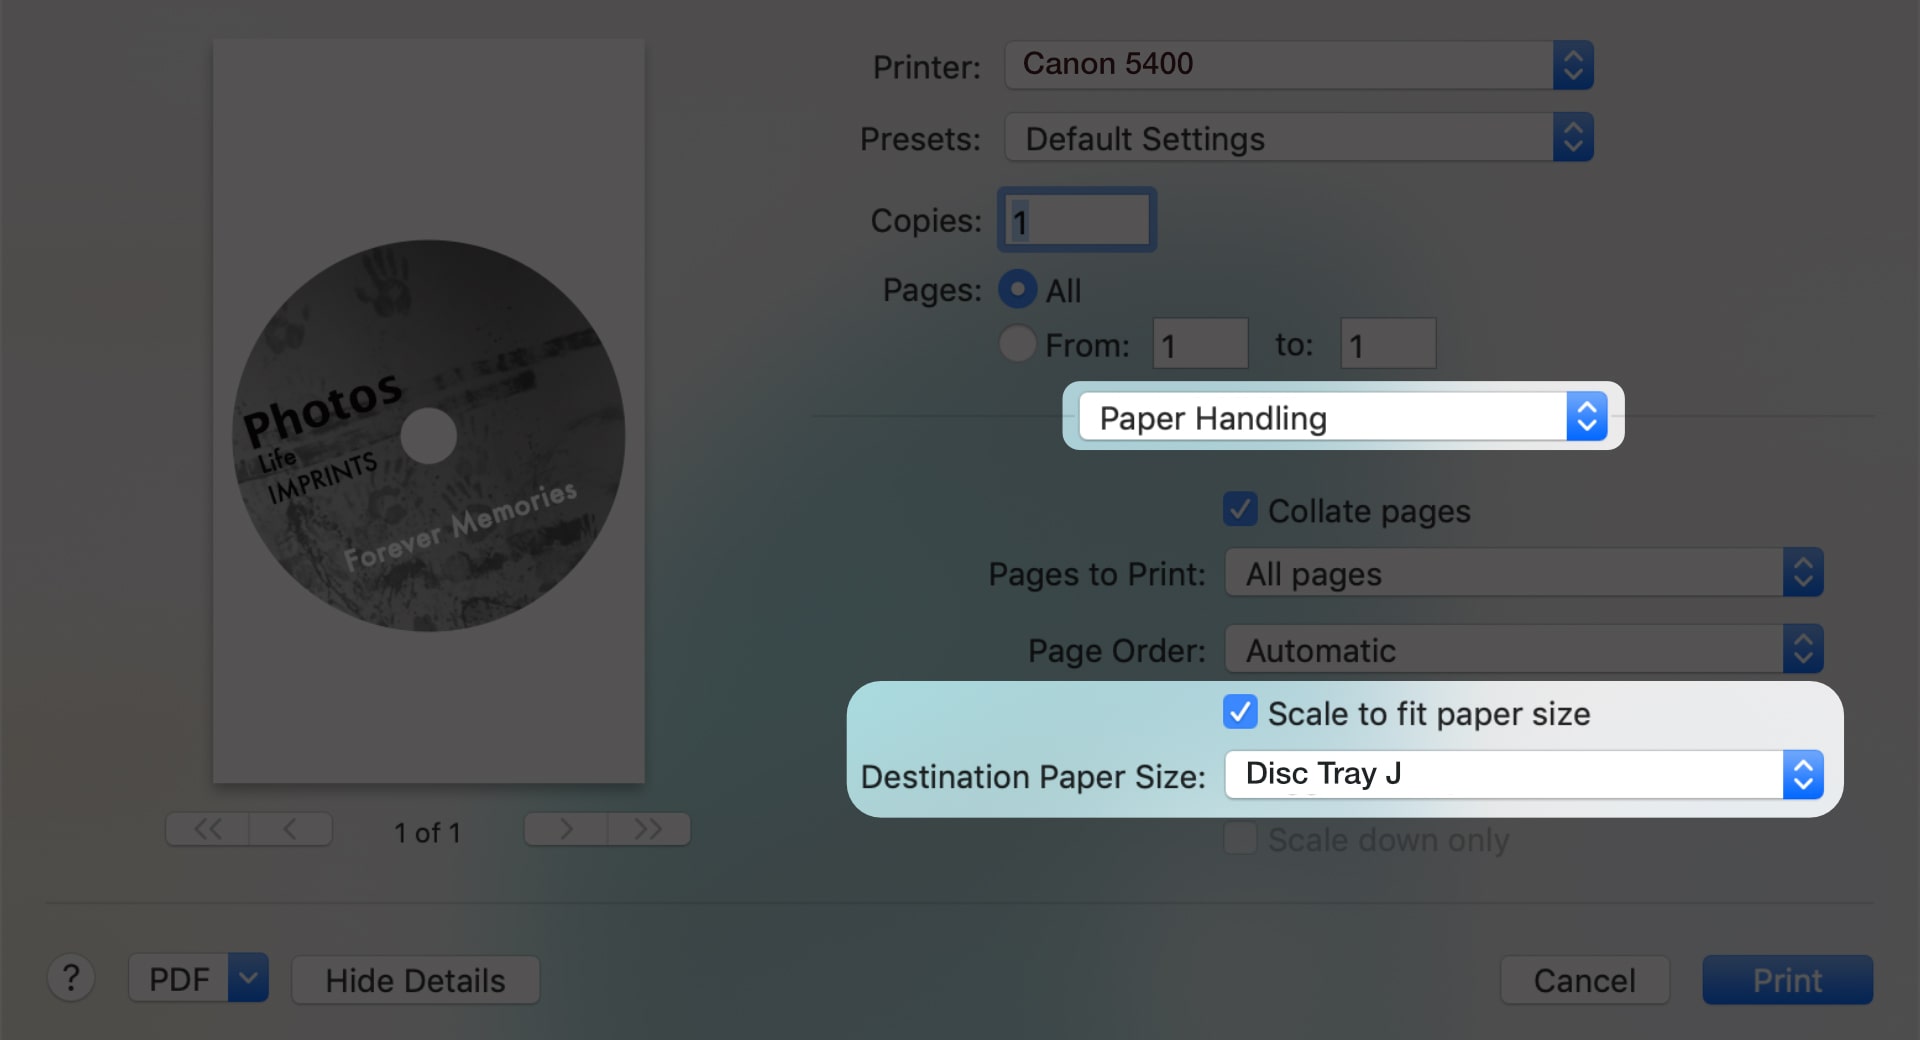Click the previous page arrow below preview

290,829
